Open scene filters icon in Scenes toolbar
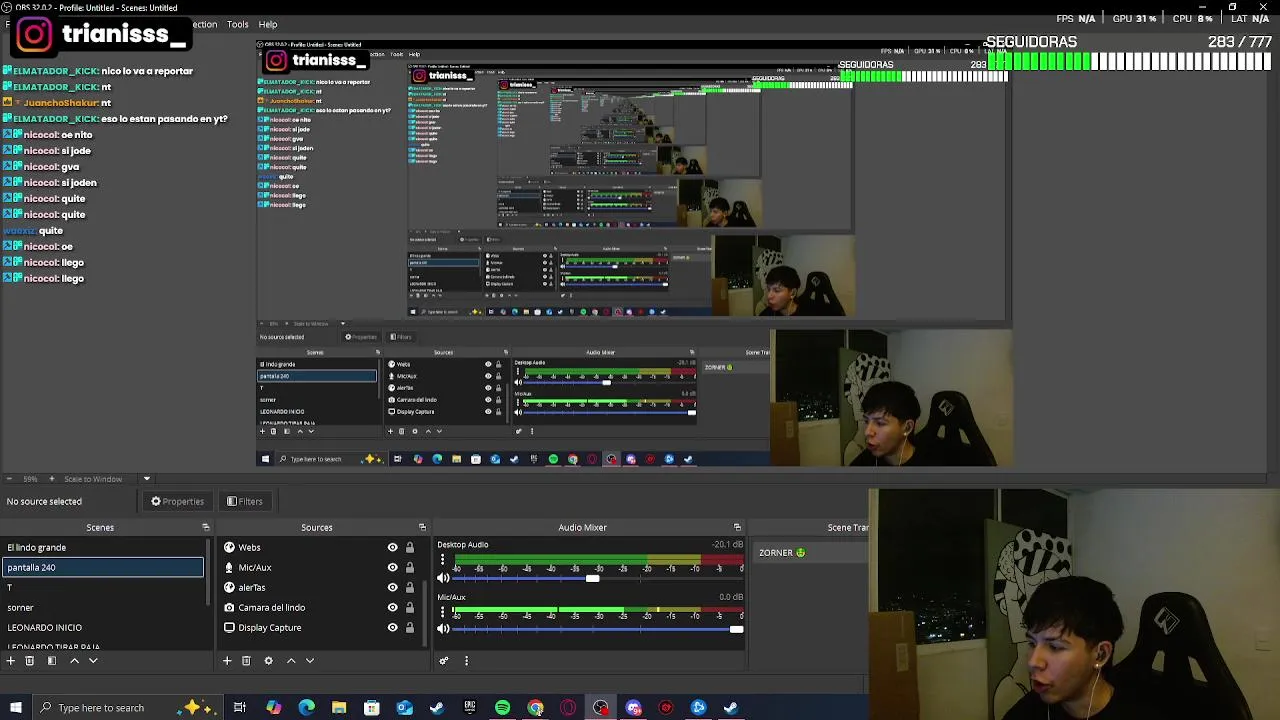1280x720 pixels. 51,661
